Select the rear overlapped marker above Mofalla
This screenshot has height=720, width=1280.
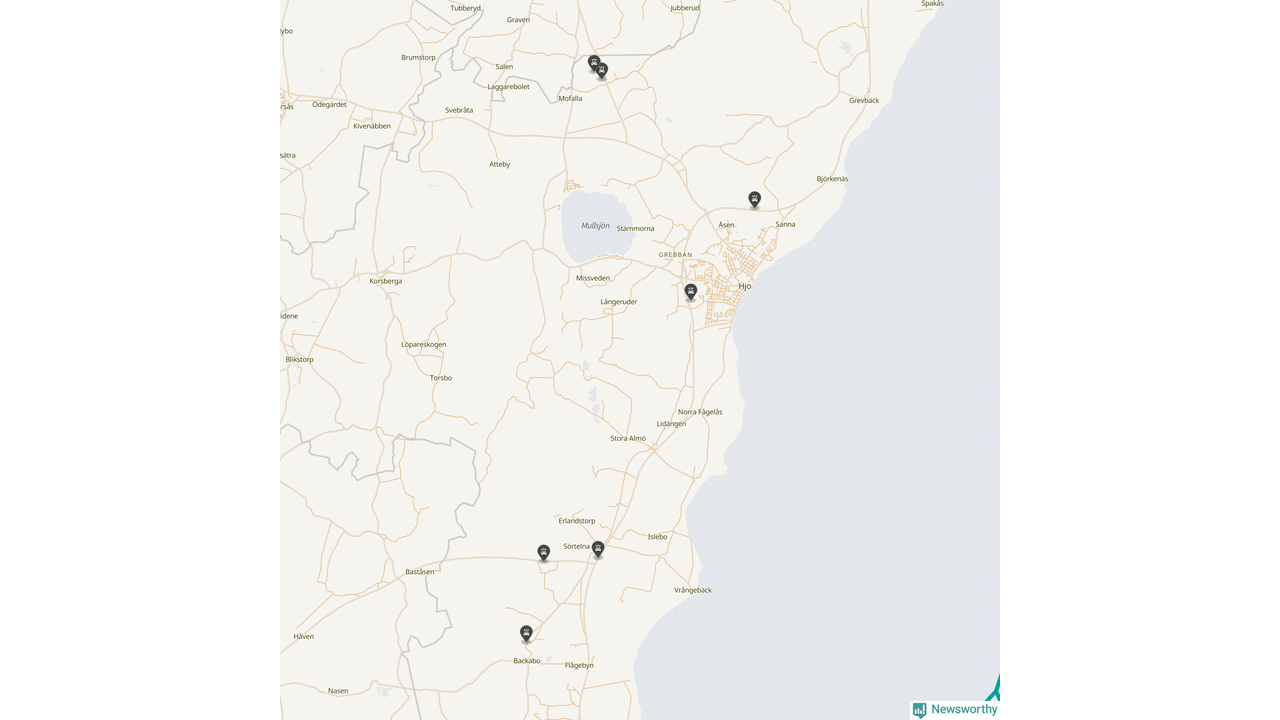click(x=592, y=62)
